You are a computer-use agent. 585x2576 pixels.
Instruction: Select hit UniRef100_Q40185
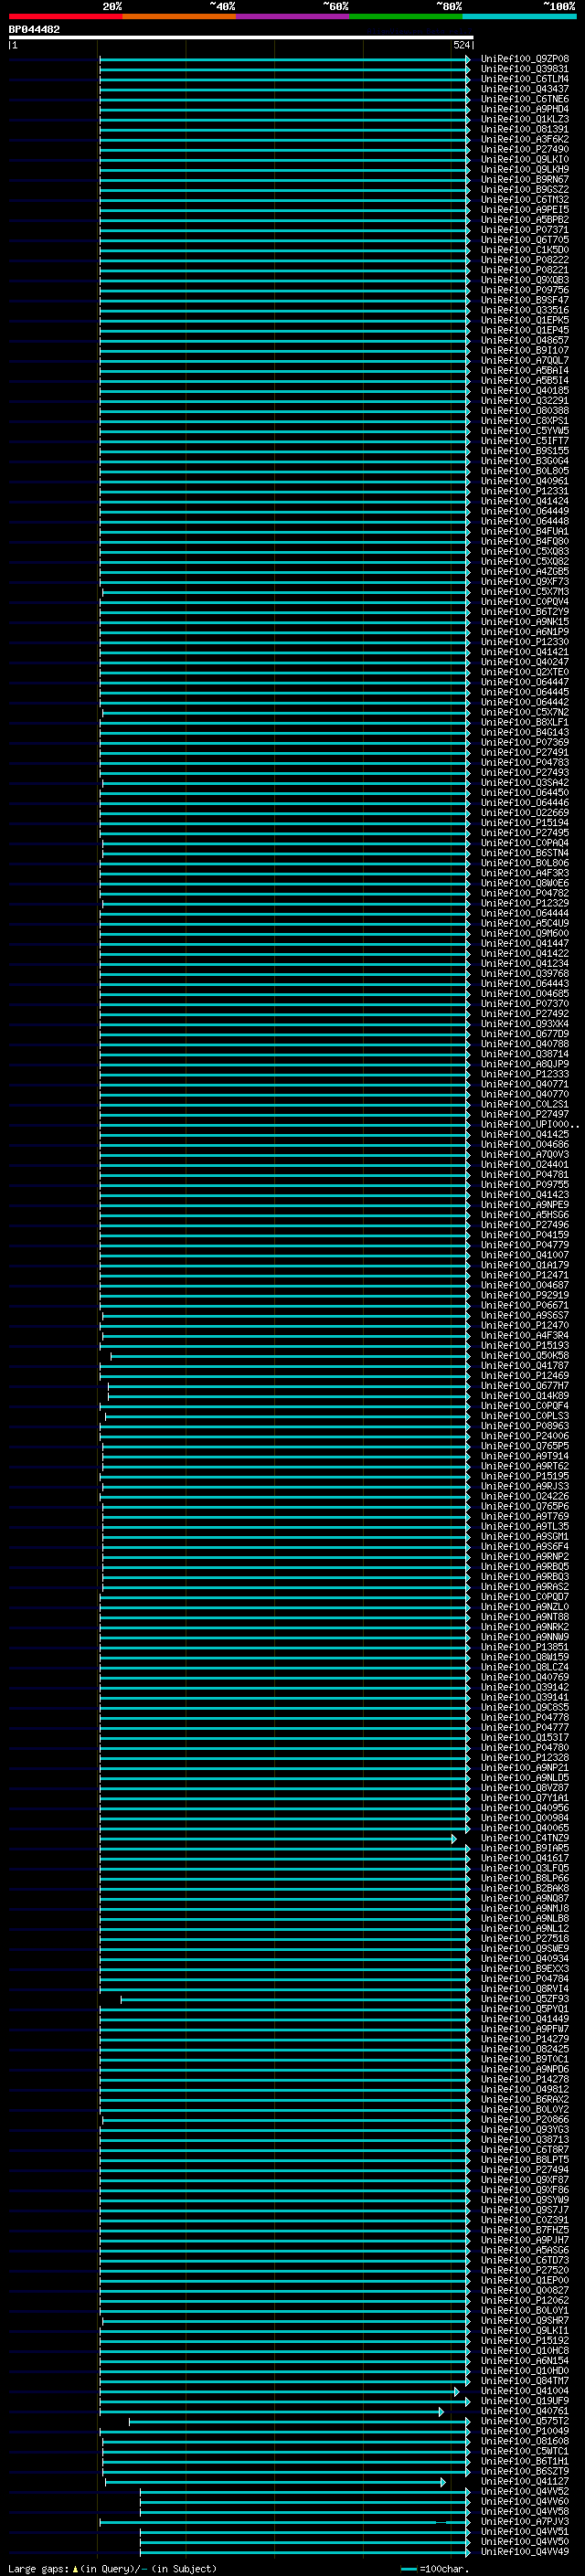point(525,391)
